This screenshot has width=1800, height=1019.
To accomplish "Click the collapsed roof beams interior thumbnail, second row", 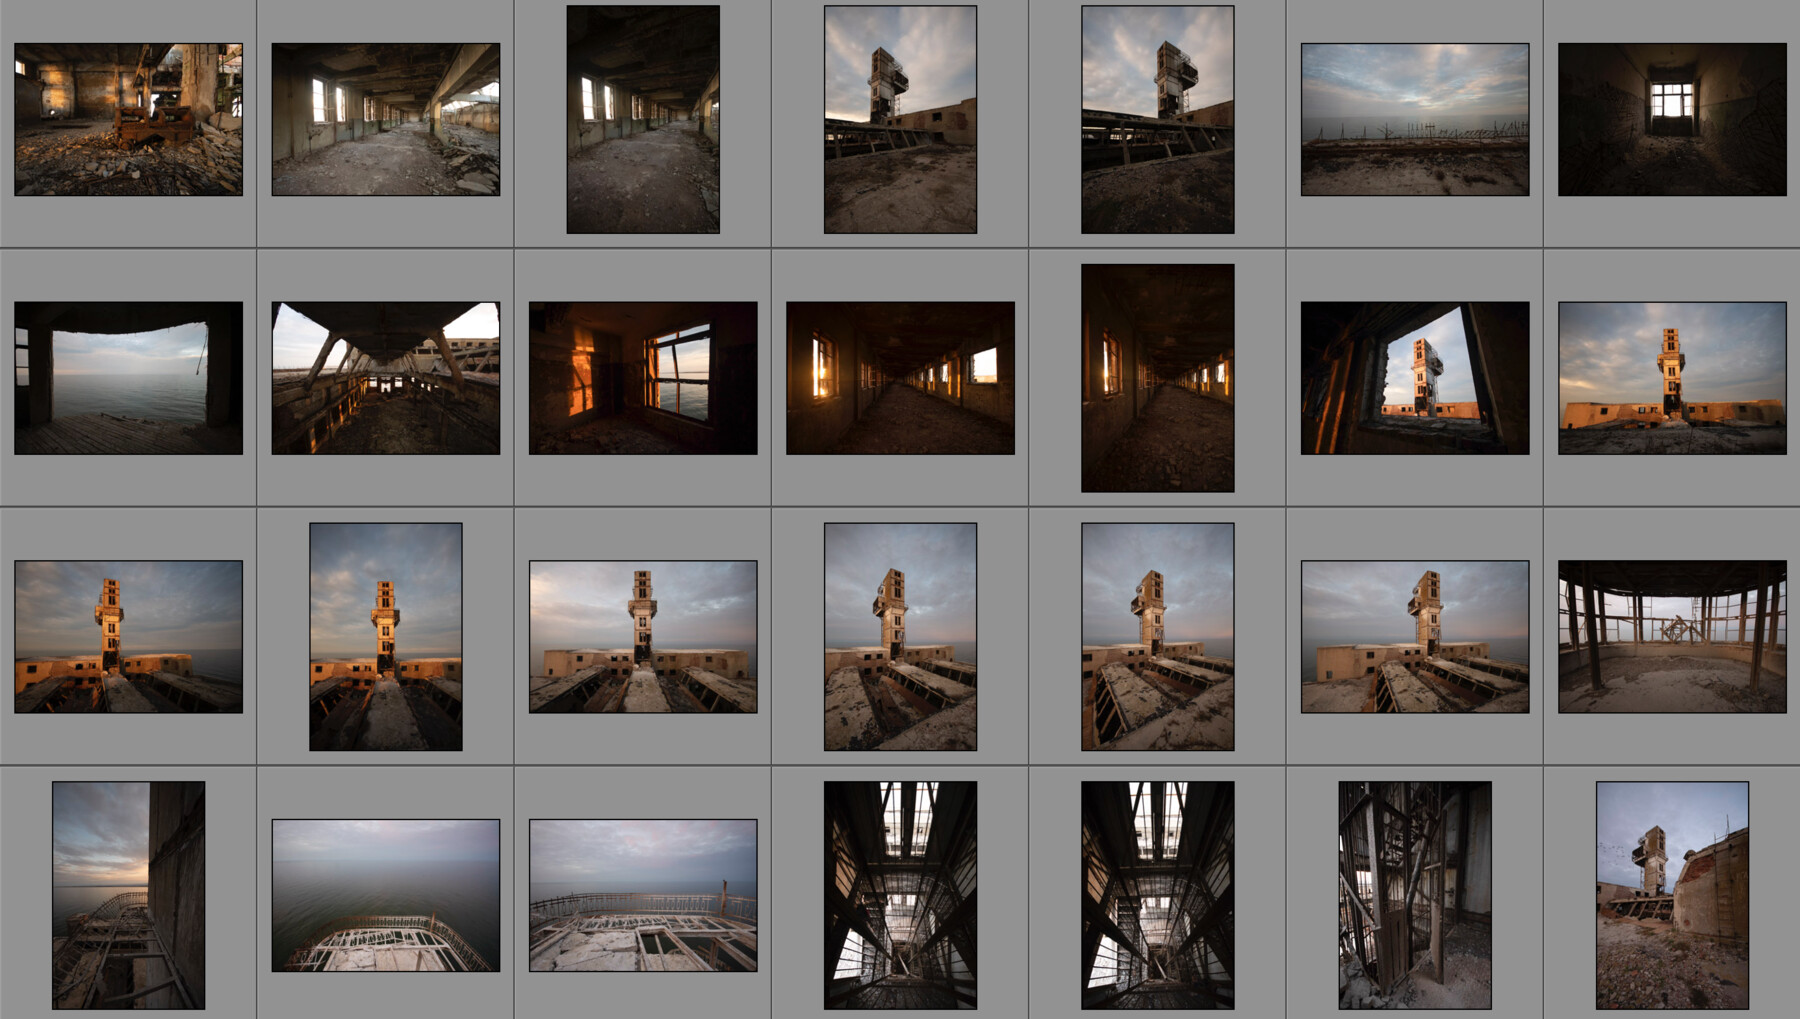I will [384, 377].
